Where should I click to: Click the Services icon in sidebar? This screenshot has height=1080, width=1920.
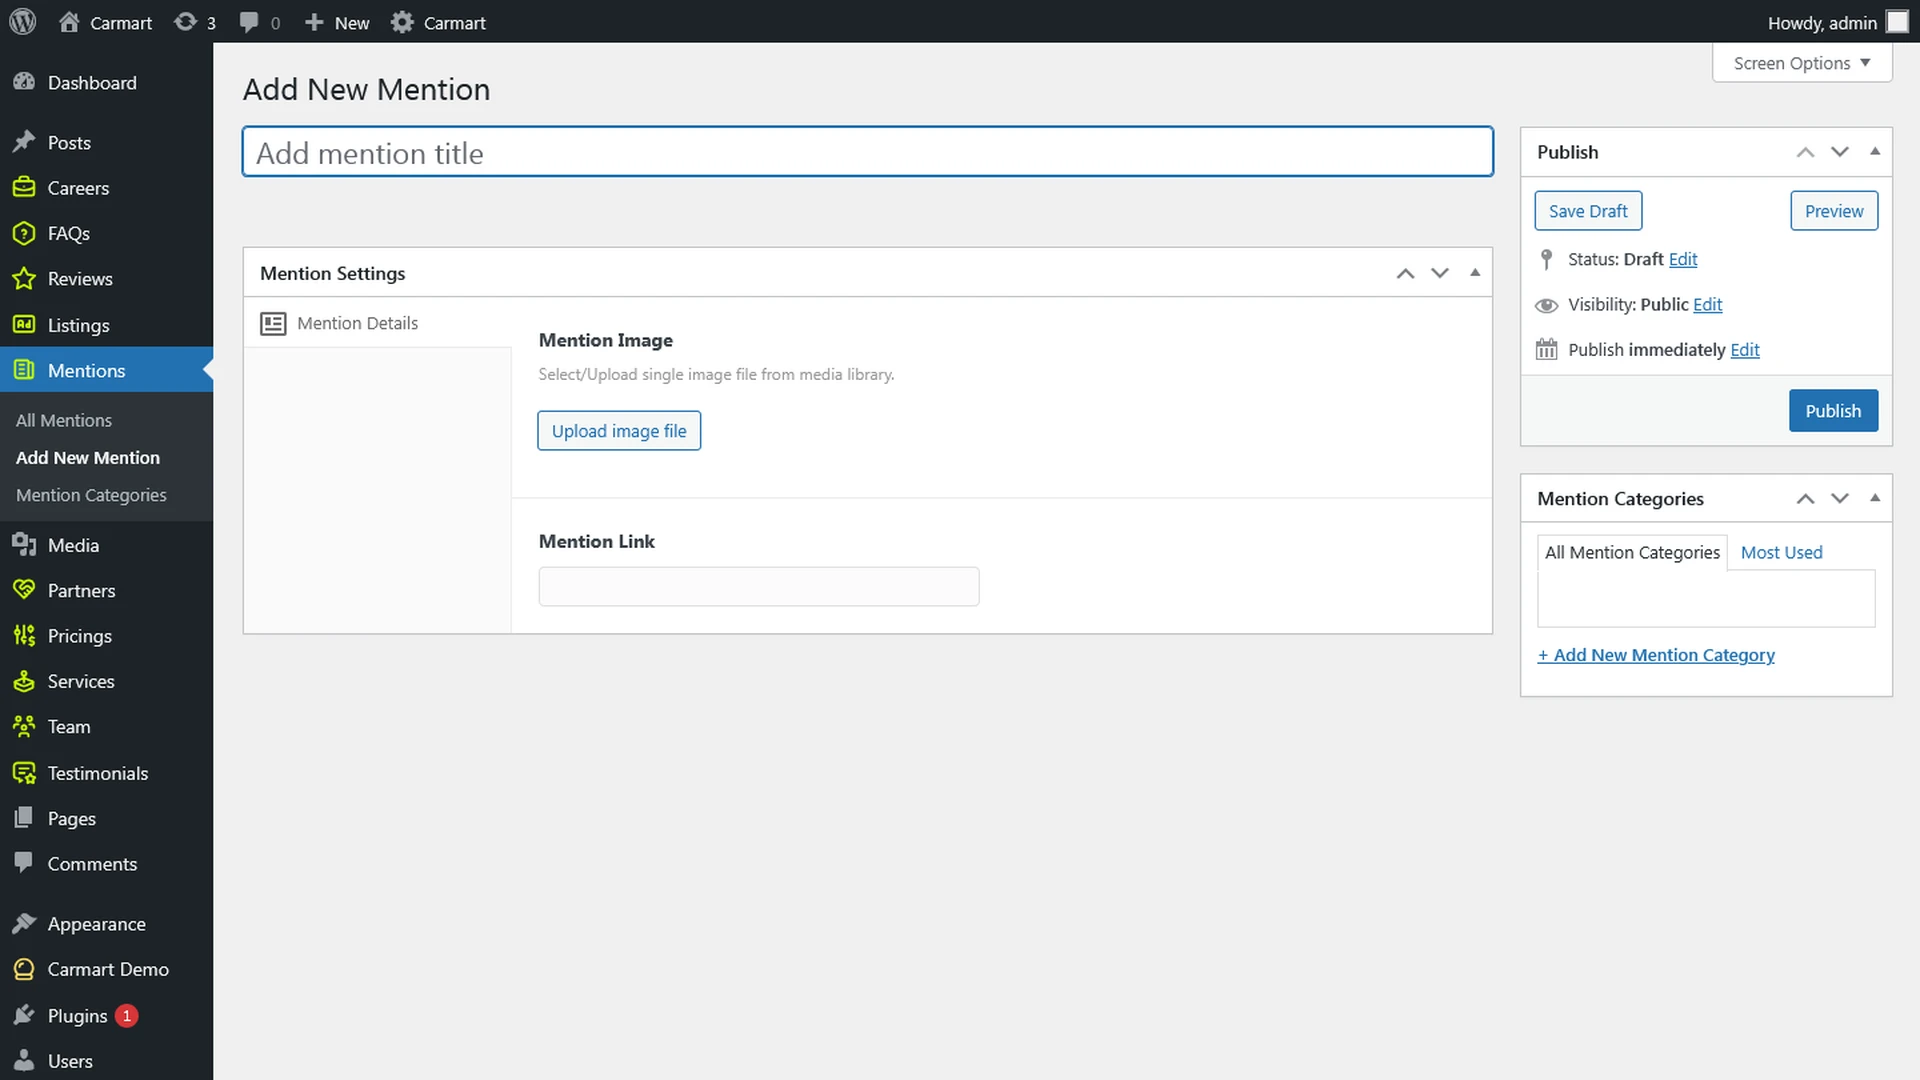pos(24,681)
